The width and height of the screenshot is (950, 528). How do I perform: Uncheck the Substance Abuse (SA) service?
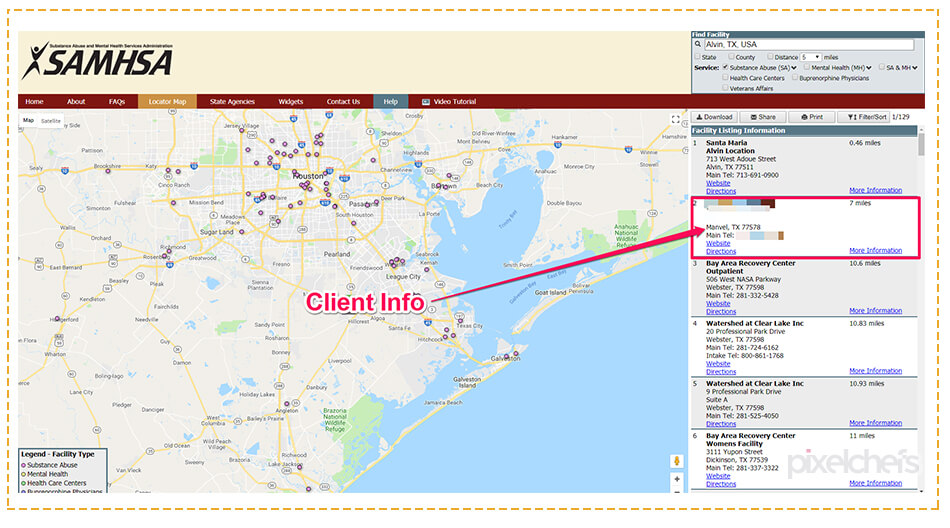[x=725, y=67]
